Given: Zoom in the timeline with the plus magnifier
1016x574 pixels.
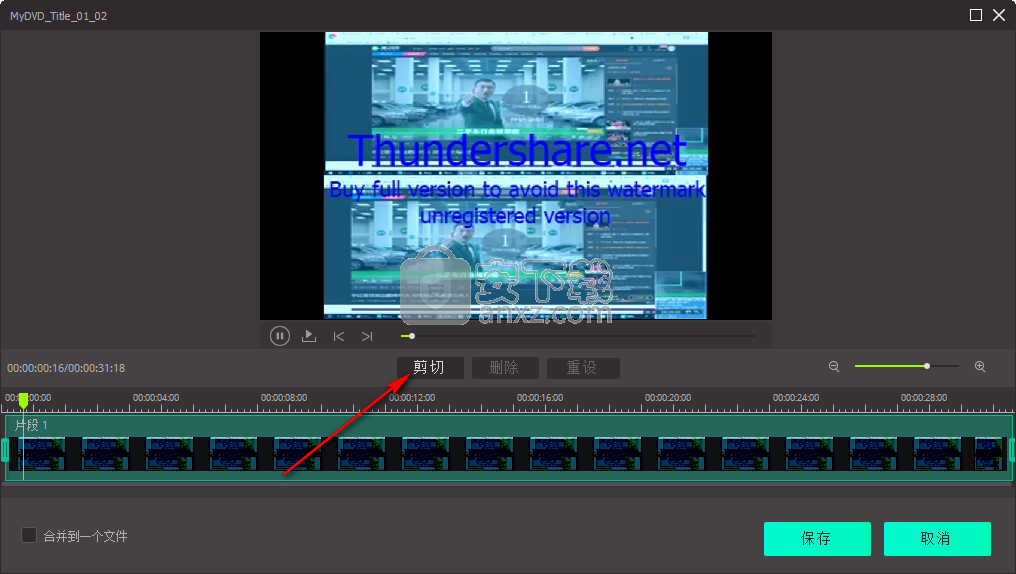Looking at the screenshot, I should click(x=980, y=367).
